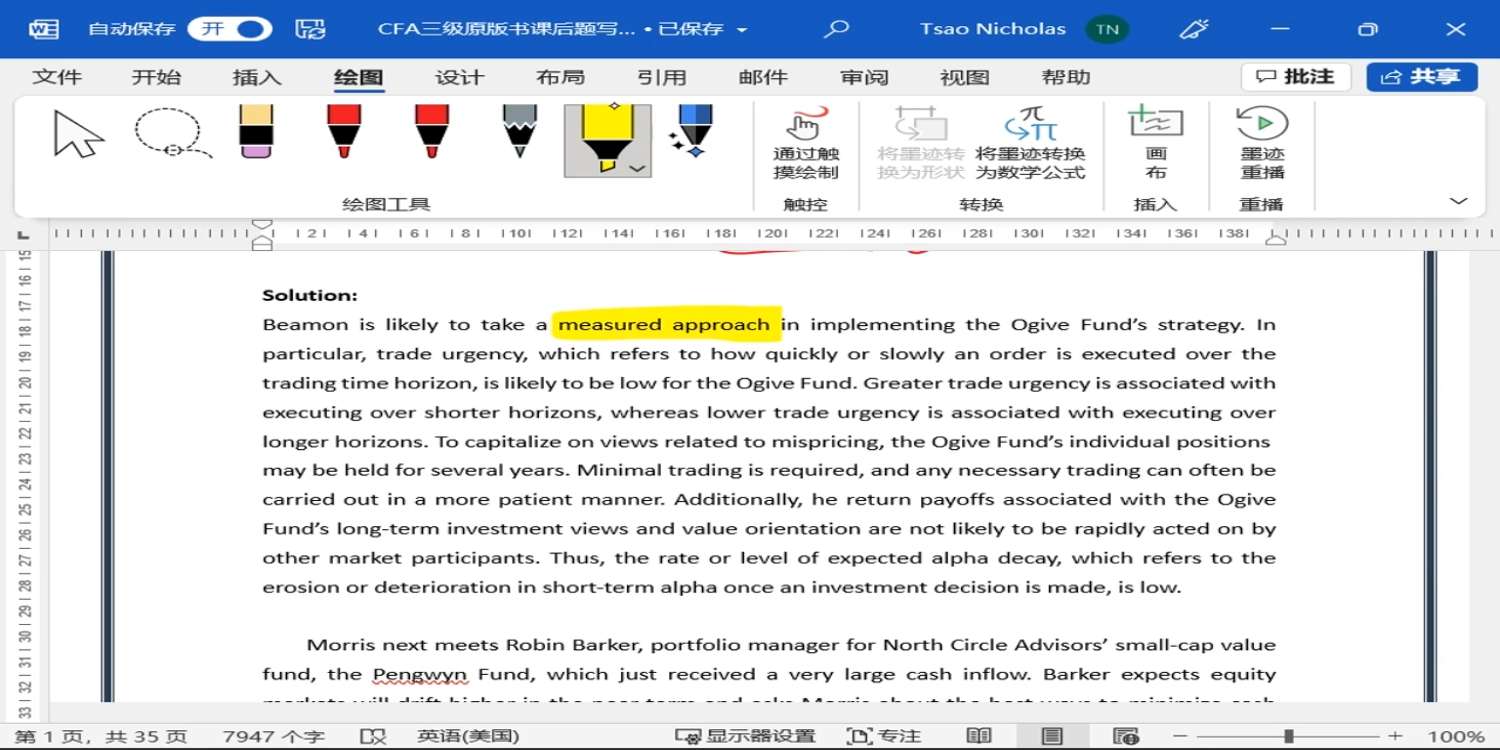The height and width of the screenshot is (750, 1500).
Task: Switch to the 审阅 (Review) tab
Action: point(864,77)
